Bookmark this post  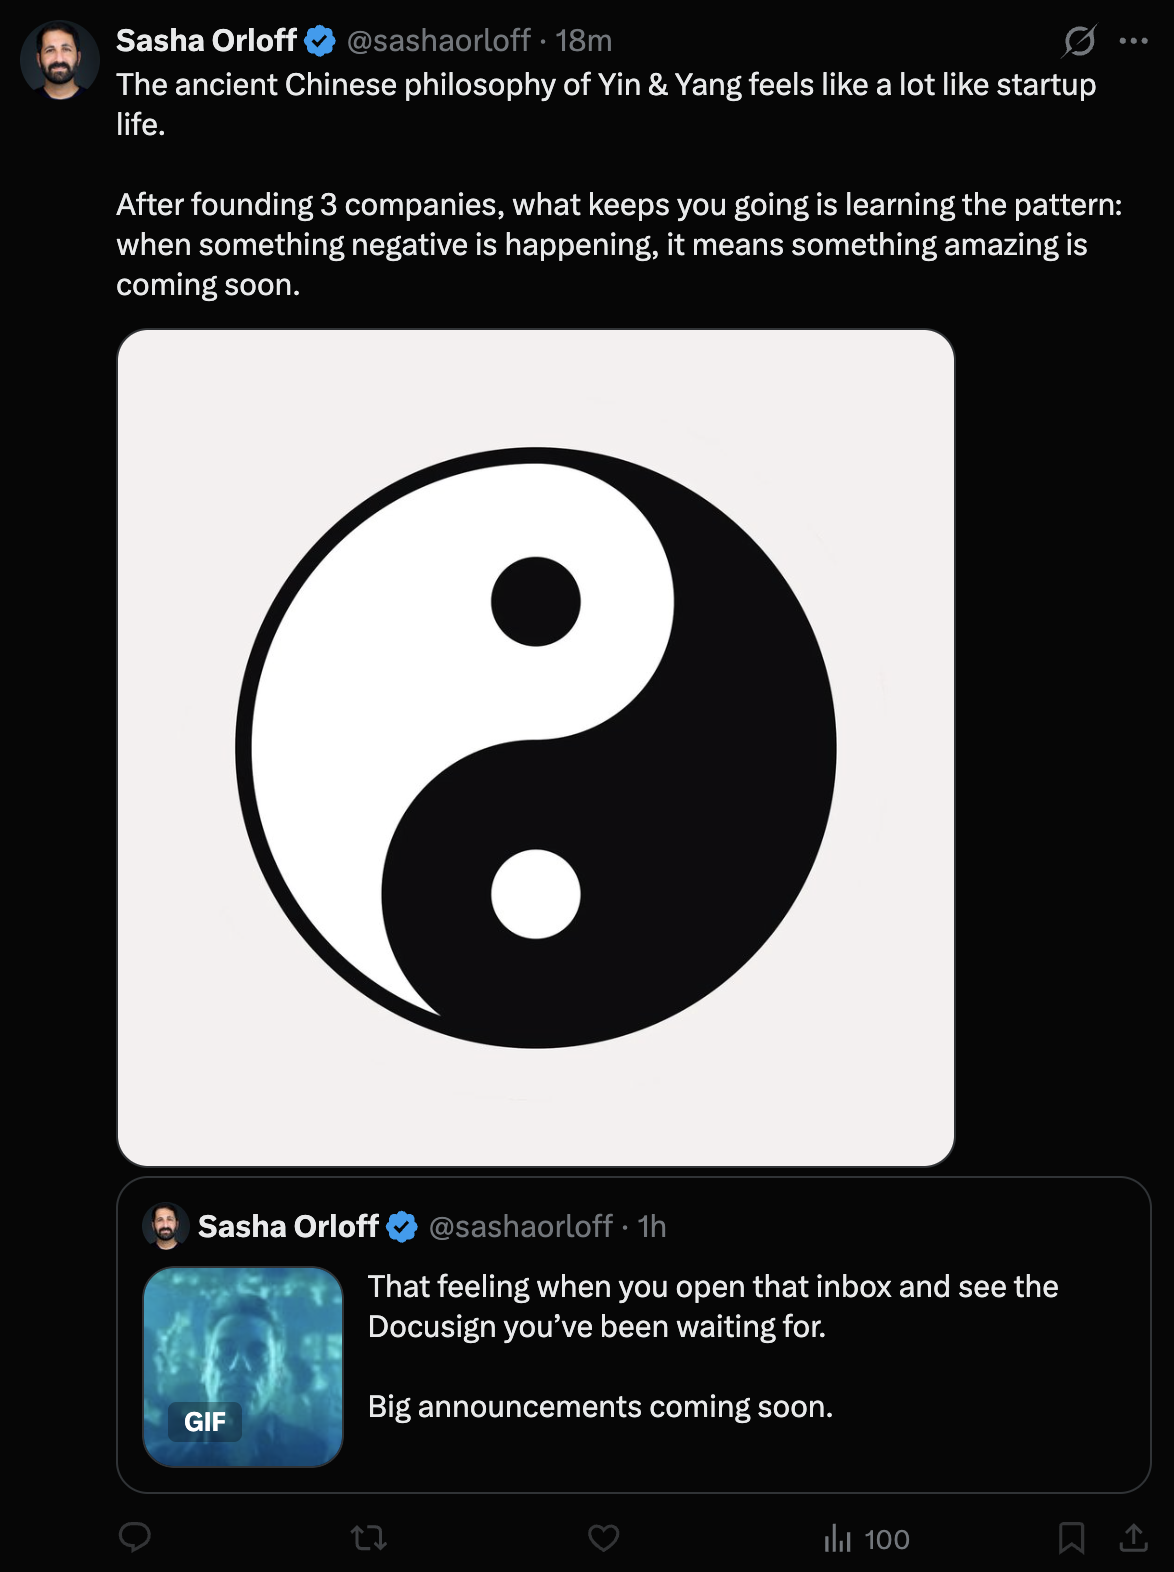tap(1071, 1537)
